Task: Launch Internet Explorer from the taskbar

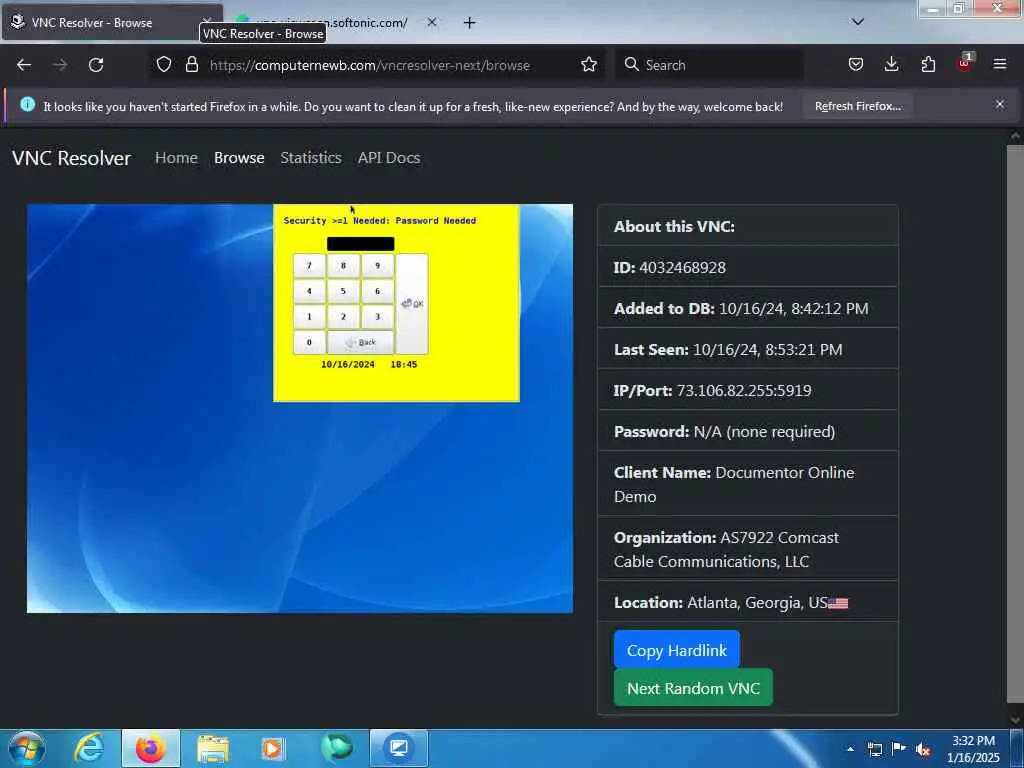Action: [x=88, y=748]
